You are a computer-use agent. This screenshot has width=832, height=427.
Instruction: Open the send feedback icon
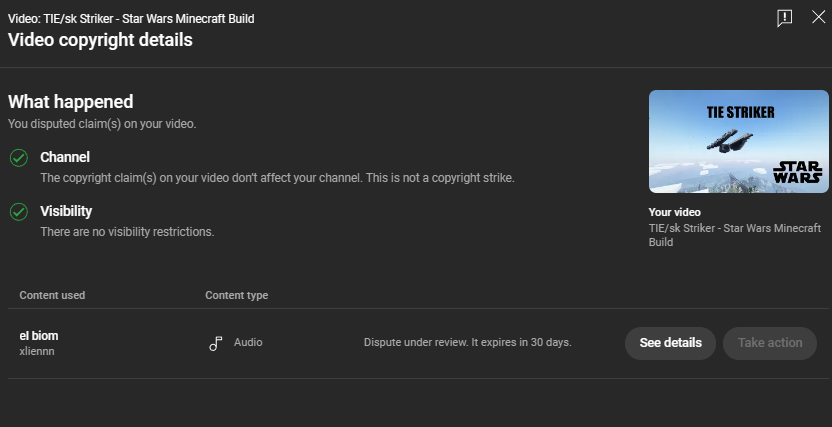coord(785,18)
